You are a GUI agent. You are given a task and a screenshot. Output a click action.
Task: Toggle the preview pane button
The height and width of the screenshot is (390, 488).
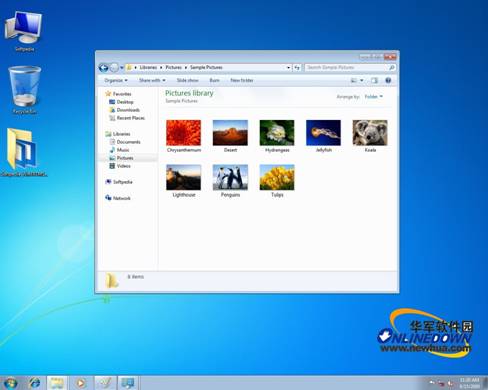pyautogui.click(x=374, y=80)
